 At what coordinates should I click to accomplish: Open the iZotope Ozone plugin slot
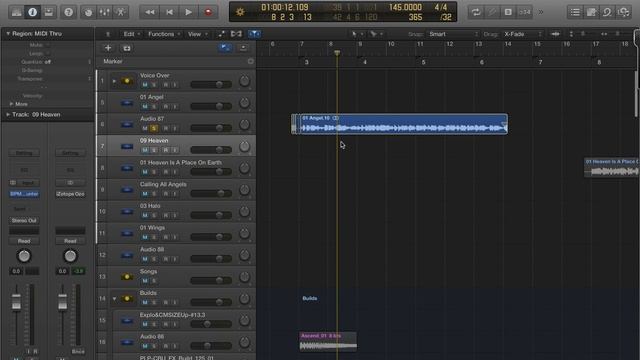70,194
